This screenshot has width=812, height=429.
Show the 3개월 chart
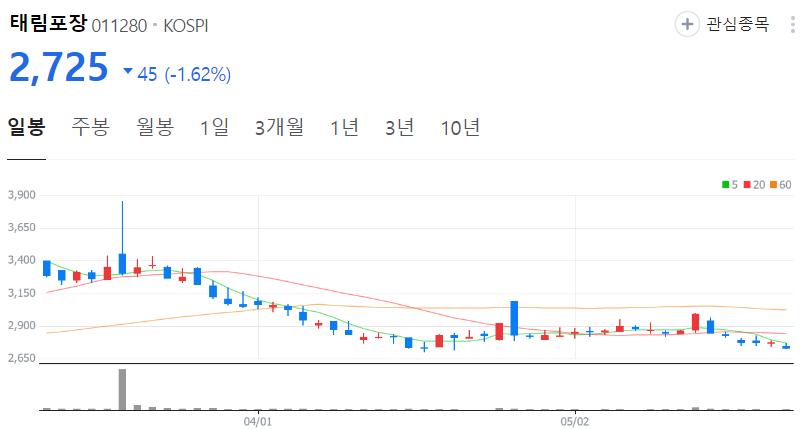[279, 127]
